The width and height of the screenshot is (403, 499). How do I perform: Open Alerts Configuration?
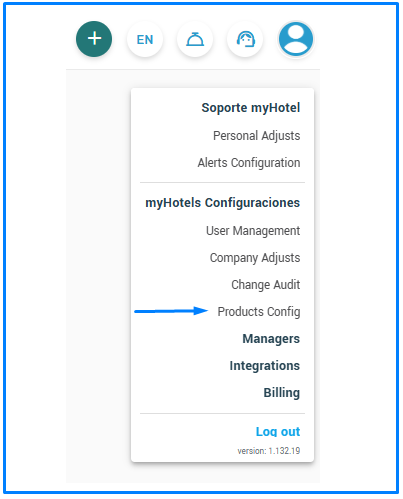249,163
